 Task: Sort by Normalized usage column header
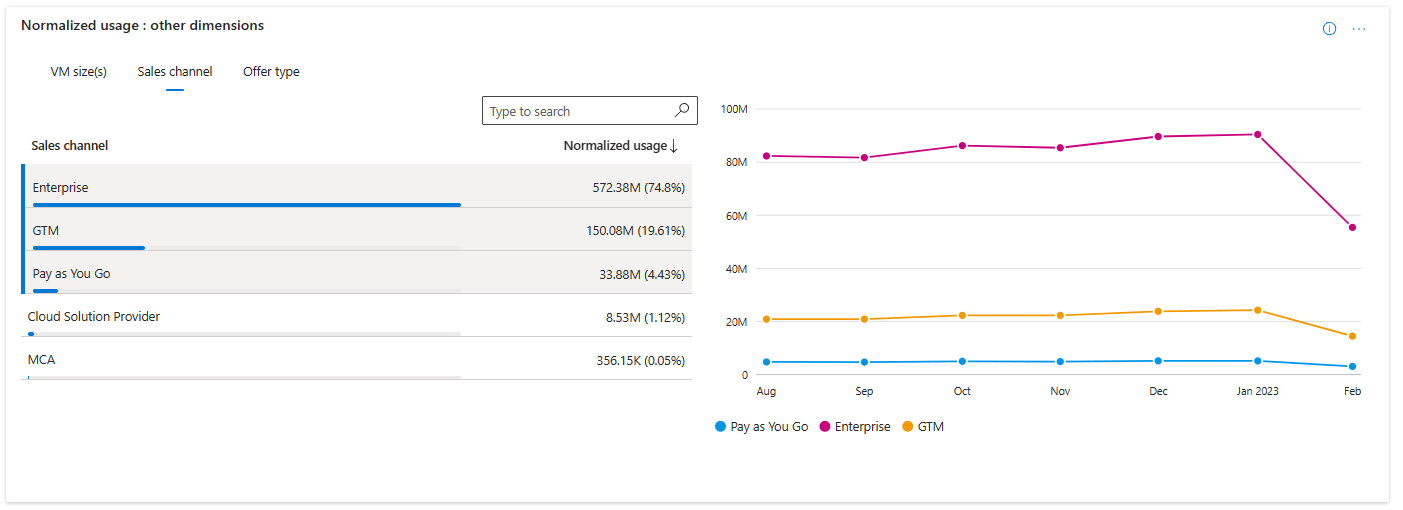pyautogui.click(x=614, y=146)
